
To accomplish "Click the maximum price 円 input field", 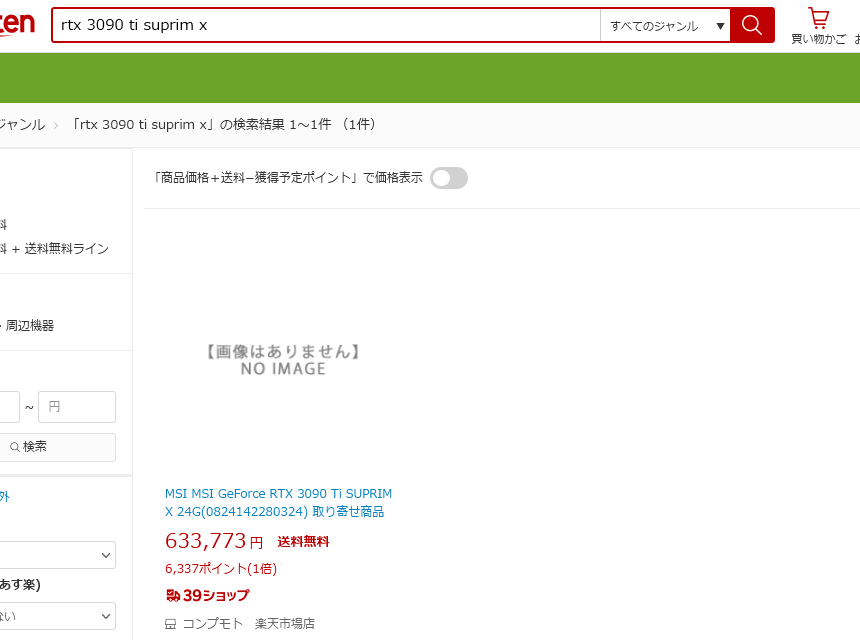I will 77,407.
